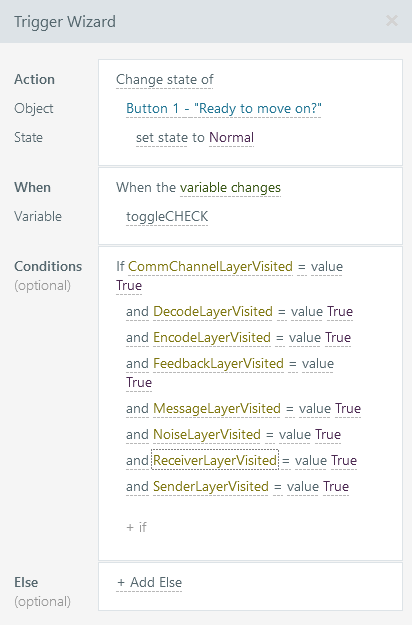The height and width of the screenshot is (625, 412).
Task: Toggle 'and' operator before DecodeLayerVisited
Action: coord(137,311)
